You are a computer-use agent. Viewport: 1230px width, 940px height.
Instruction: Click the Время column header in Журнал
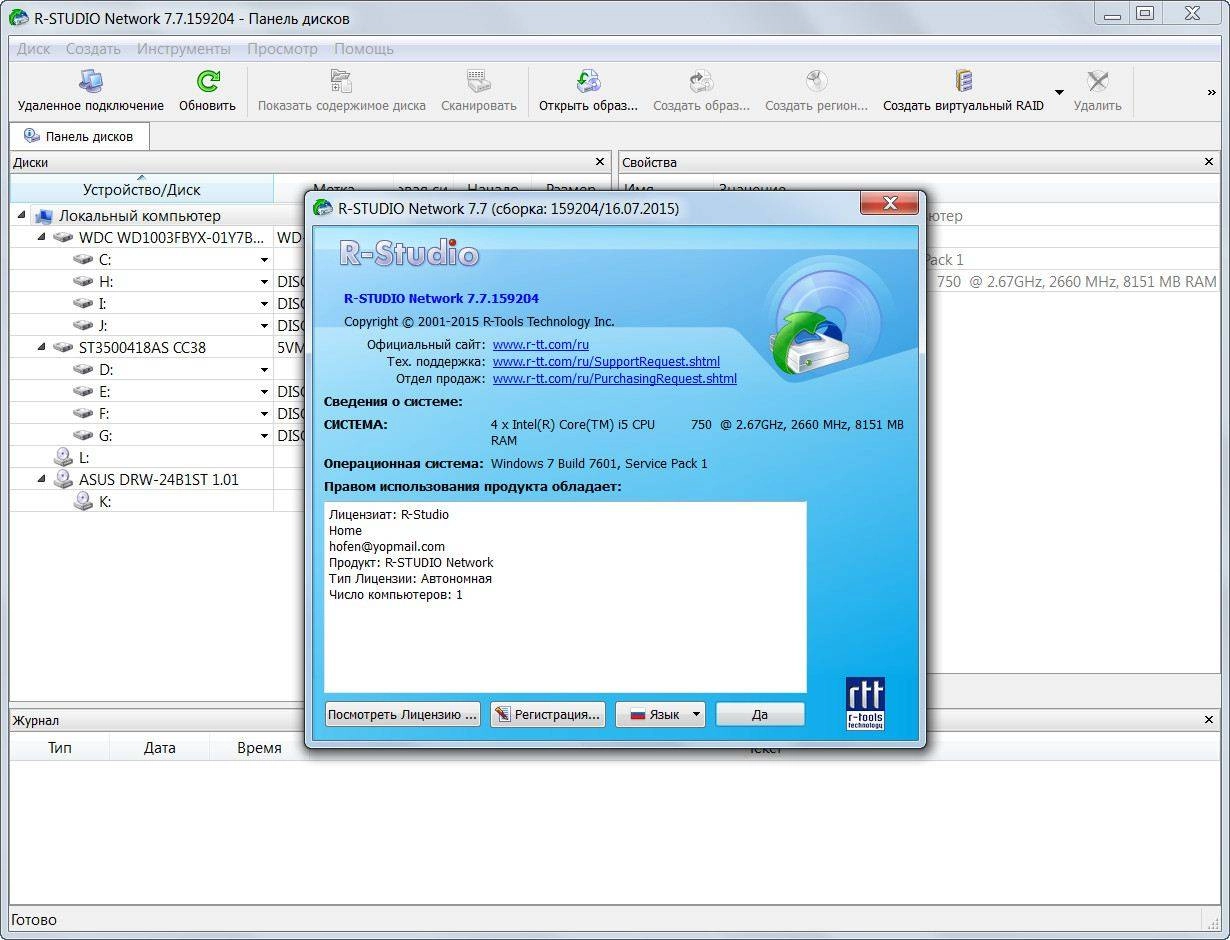(259, 747)
